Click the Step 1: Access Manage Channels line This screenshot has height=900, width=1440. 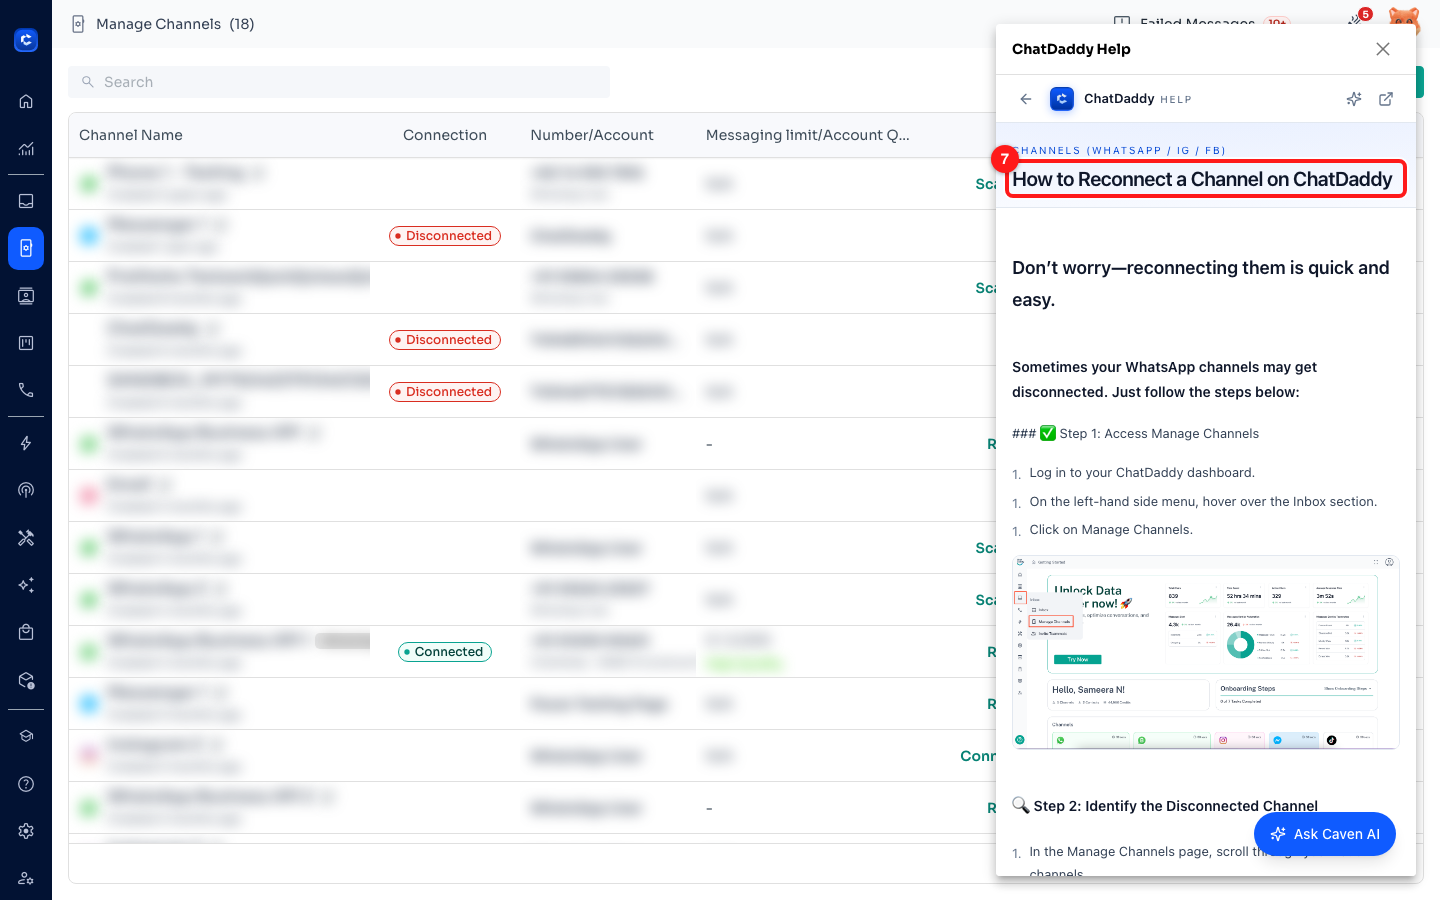pyautogui.click(x=1136, y=434)
